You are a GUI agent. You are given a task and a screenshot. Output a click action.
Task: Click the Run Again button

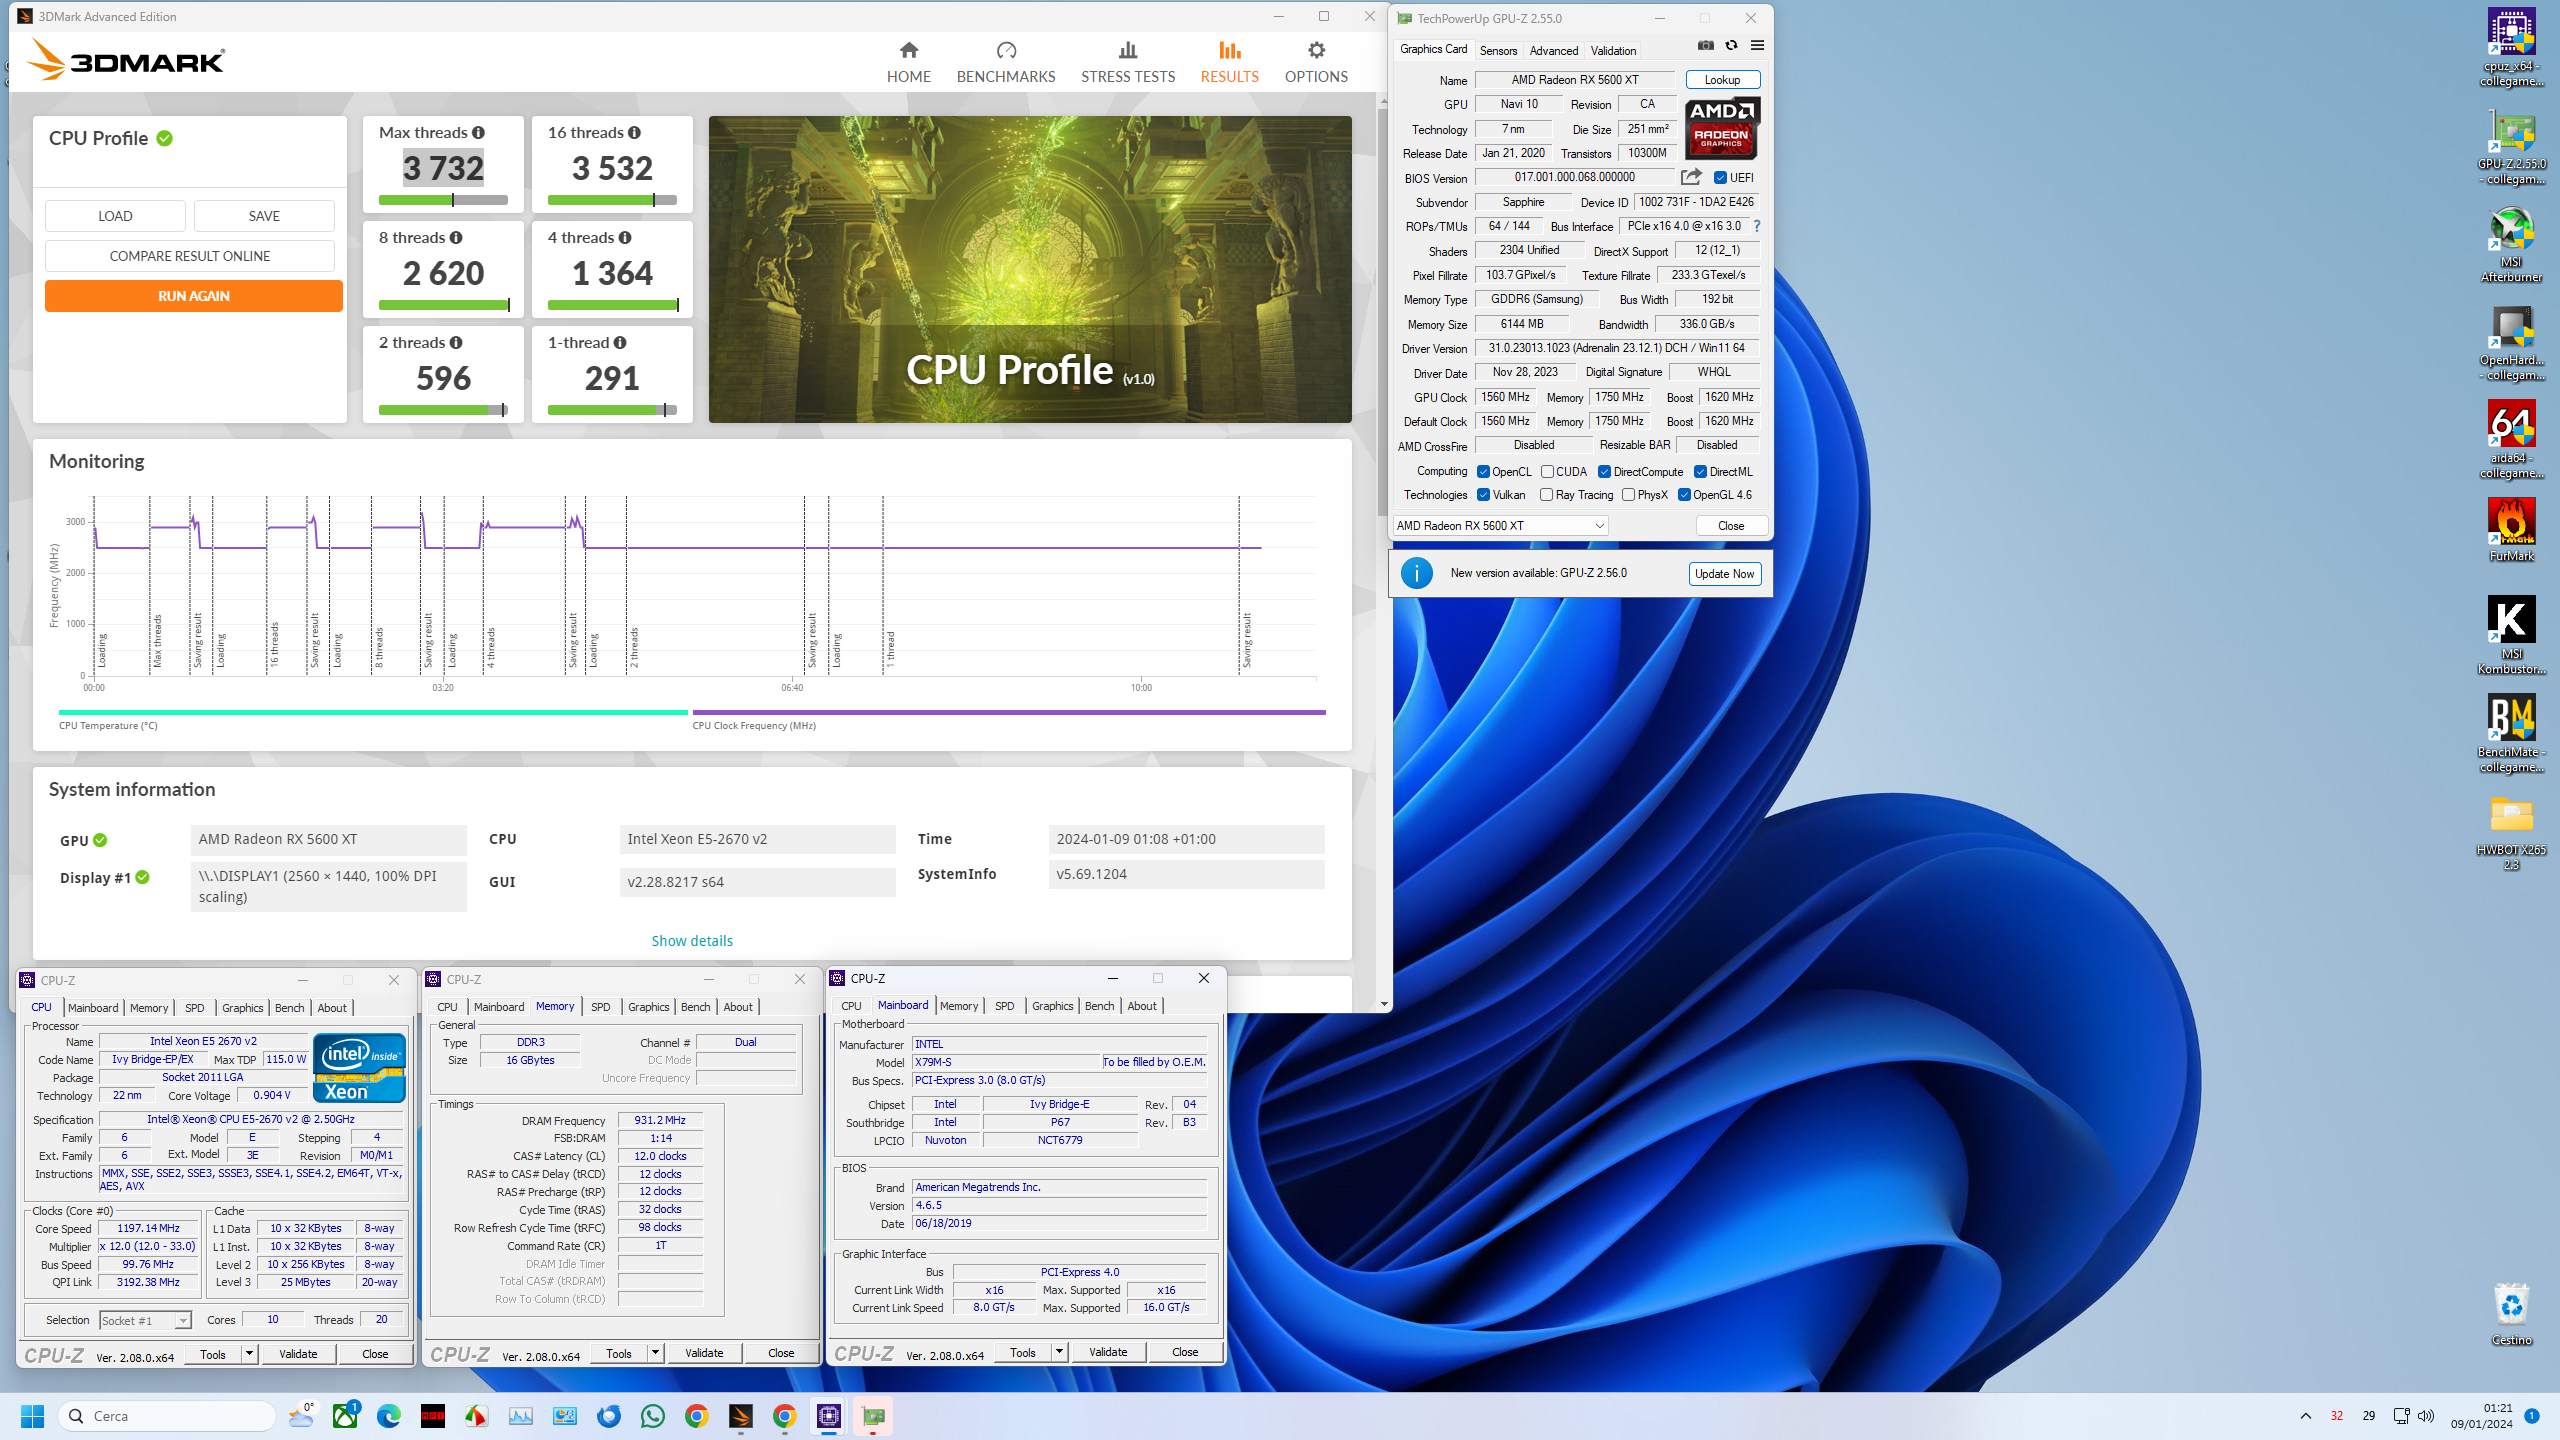tap(194, 296)
